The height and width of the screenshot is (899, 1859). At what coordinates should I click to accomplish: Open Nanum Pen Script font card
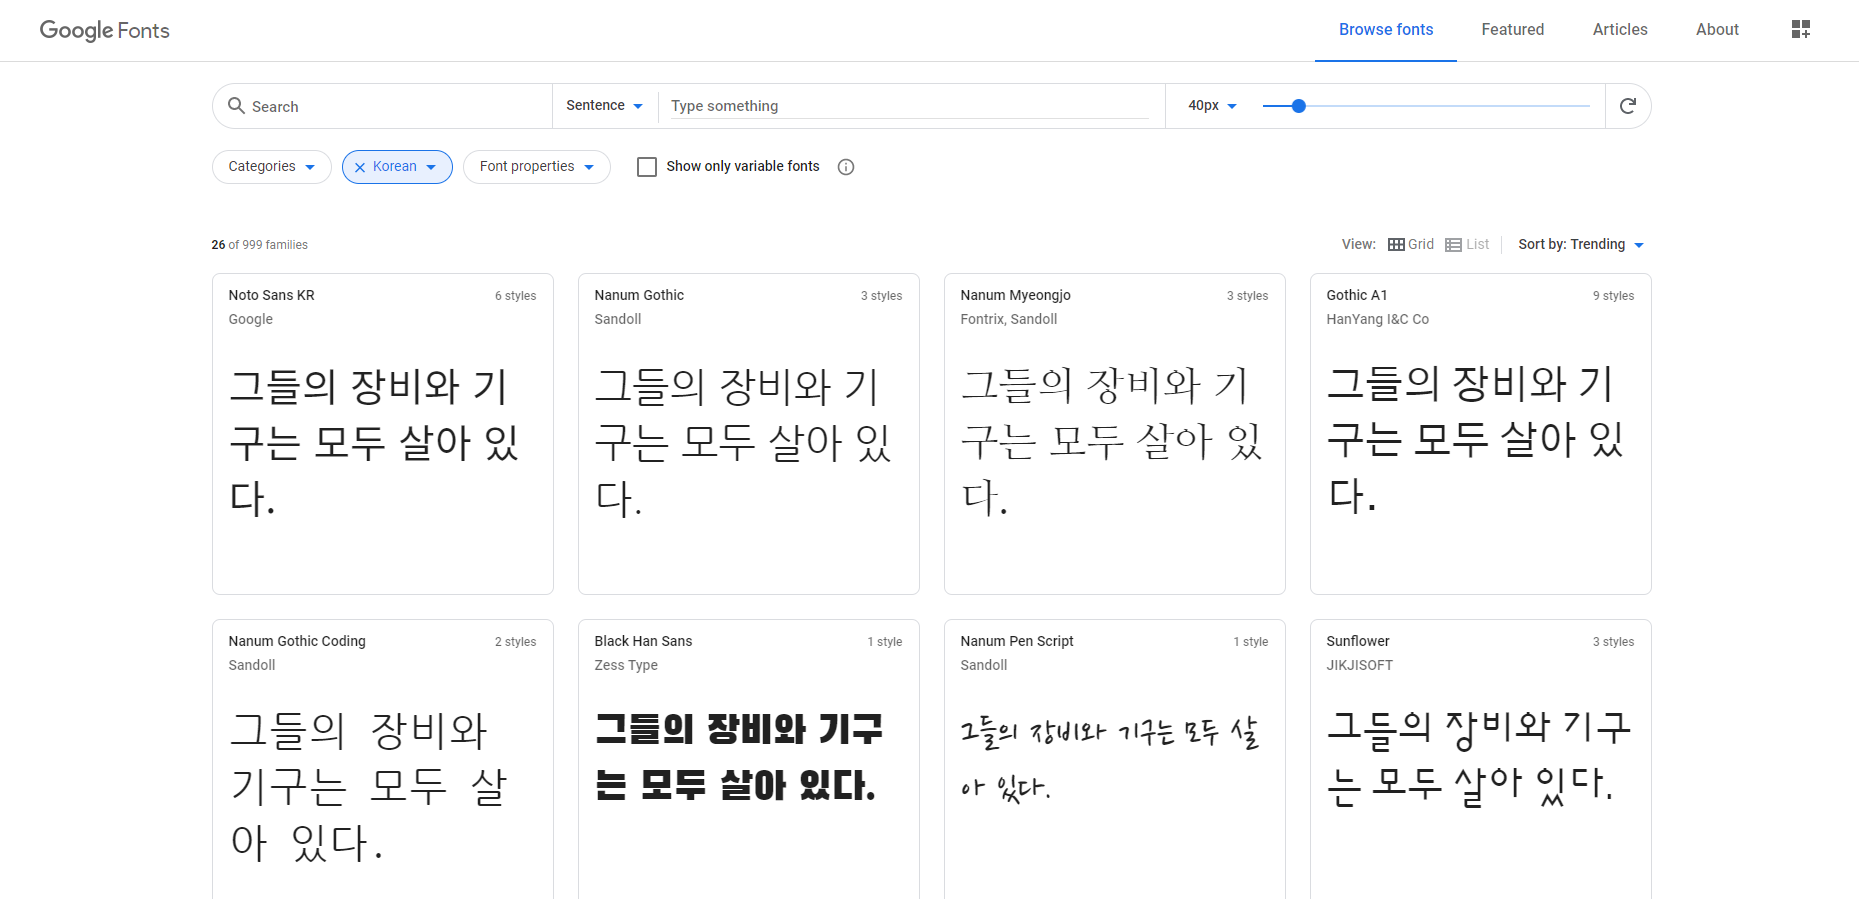coord(1115,759)
